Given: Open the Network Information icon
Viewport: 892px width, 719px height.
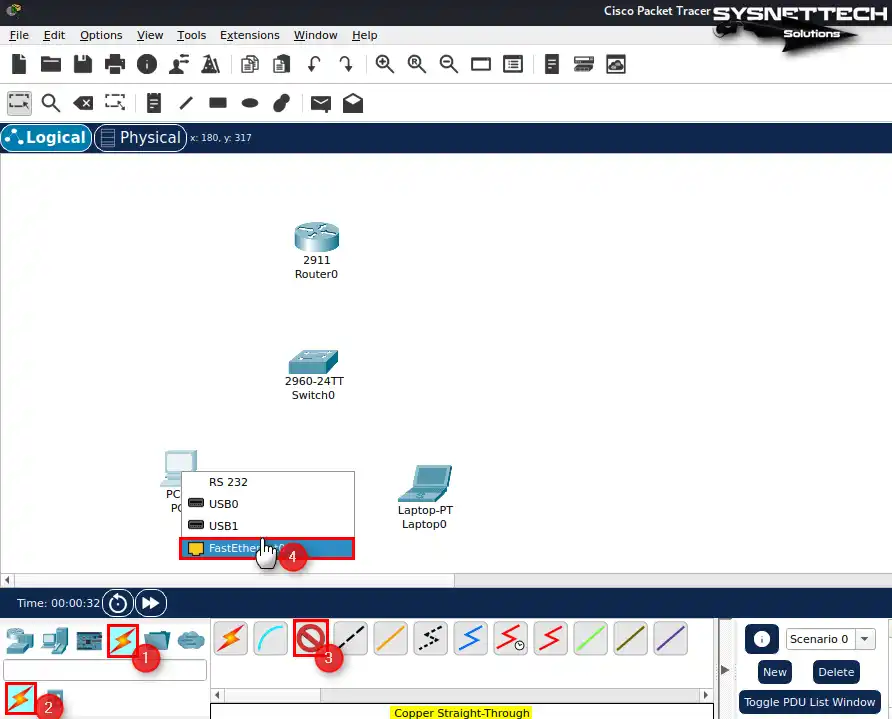Looking at the screenshot, I should [147, 64].
